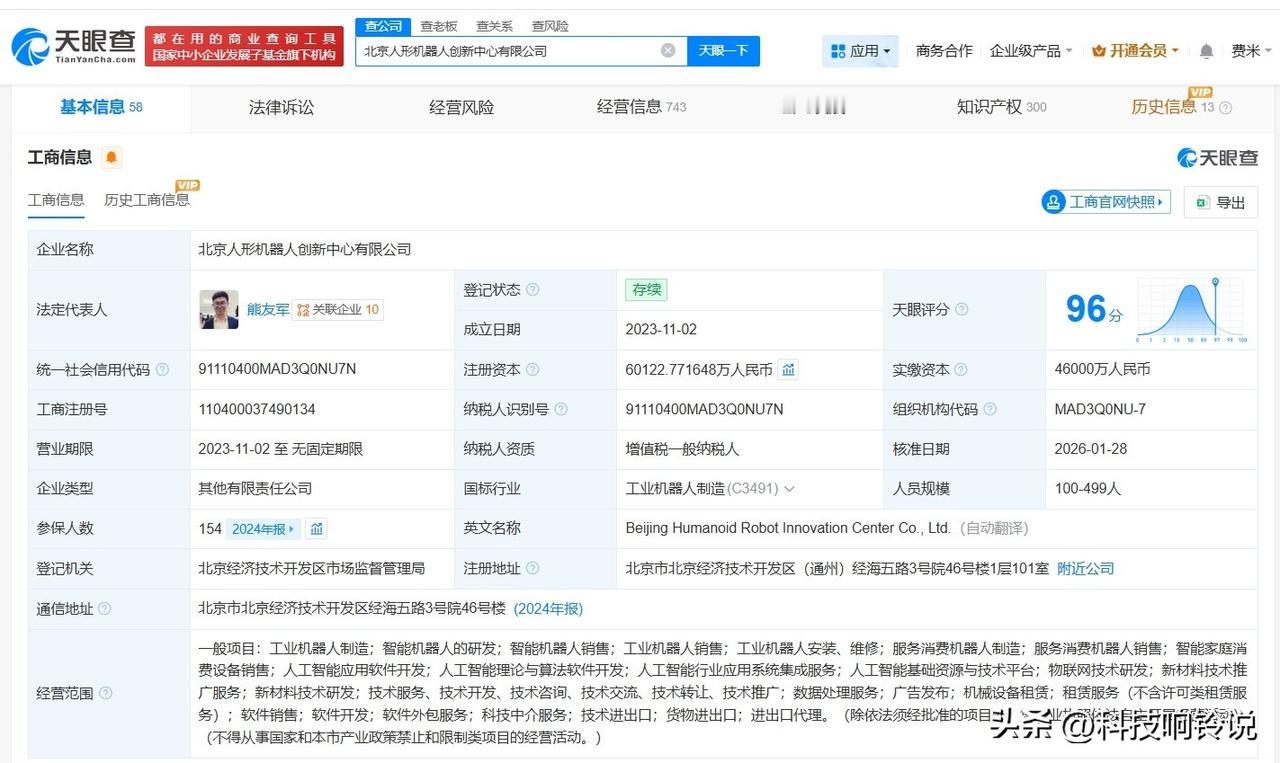Click the 导出 export button

pyautogui.click(x=1221, y=202)
